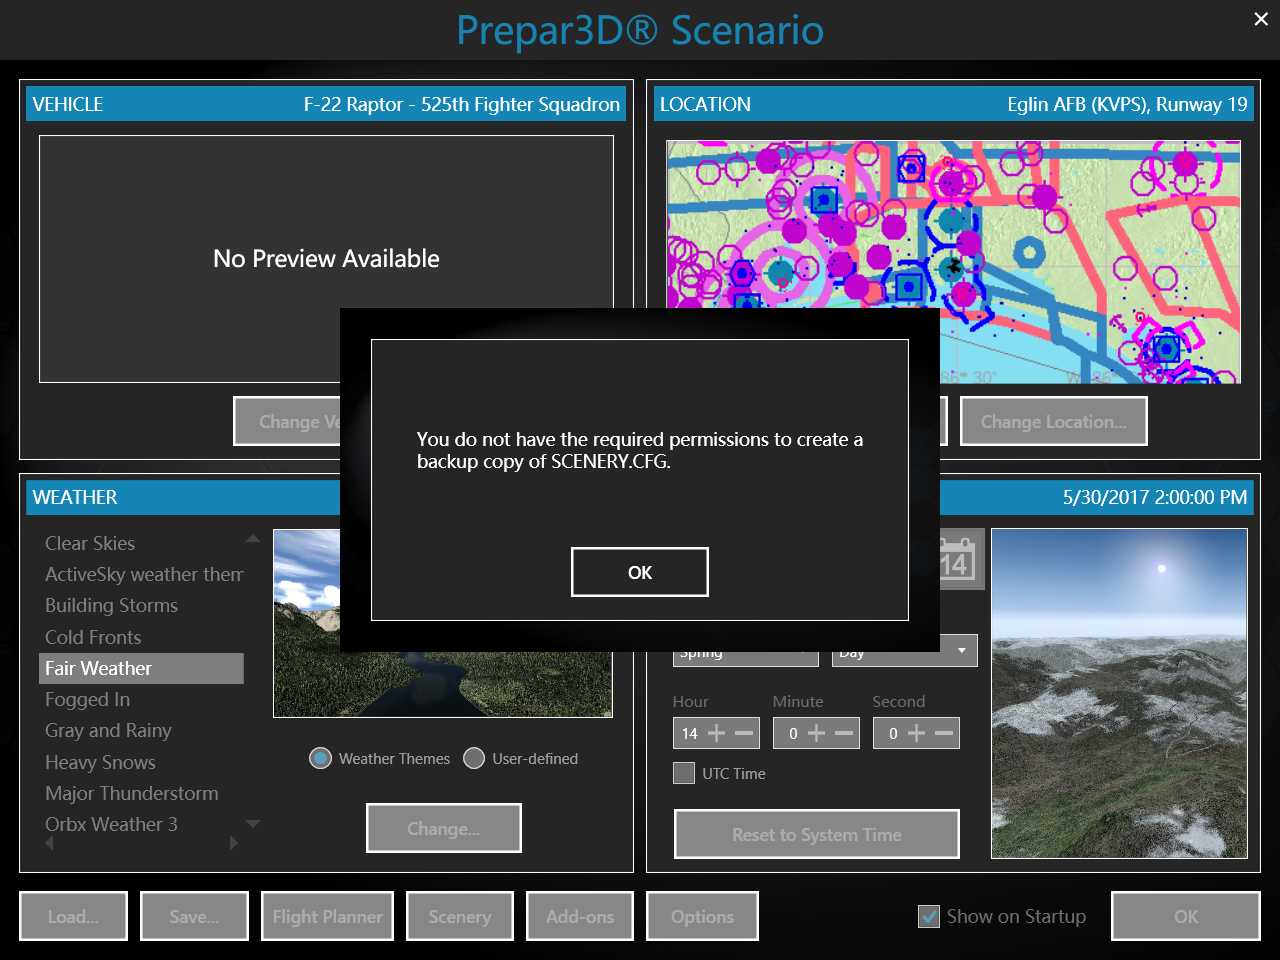The image size is (1280, 960).
Task: Click the time of day preview image
Action: [x=1119, y=693]
